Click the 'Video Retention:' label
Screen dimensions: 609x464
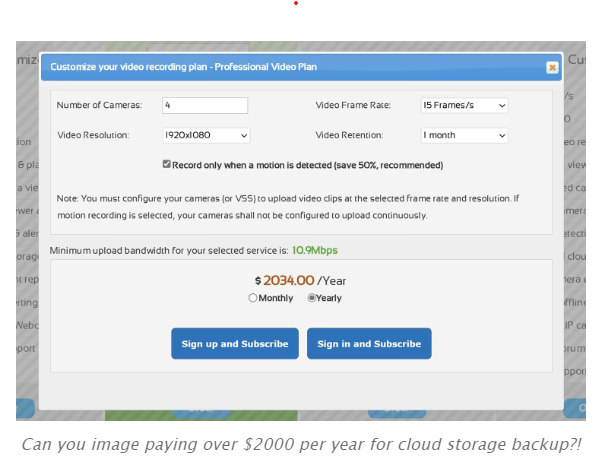click(349, 135)
